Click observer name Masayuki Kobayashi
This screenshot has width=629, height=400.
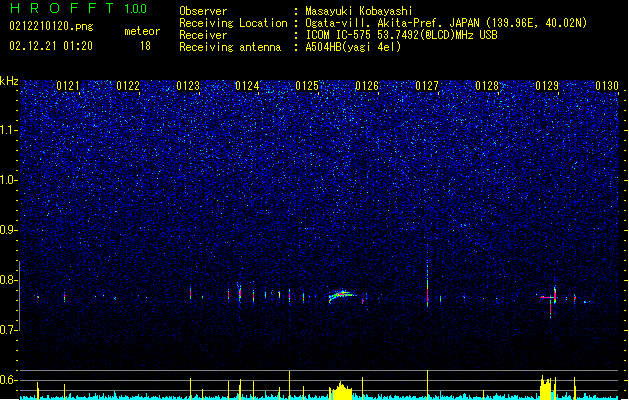pyautogui.click(x=359, y=11)
